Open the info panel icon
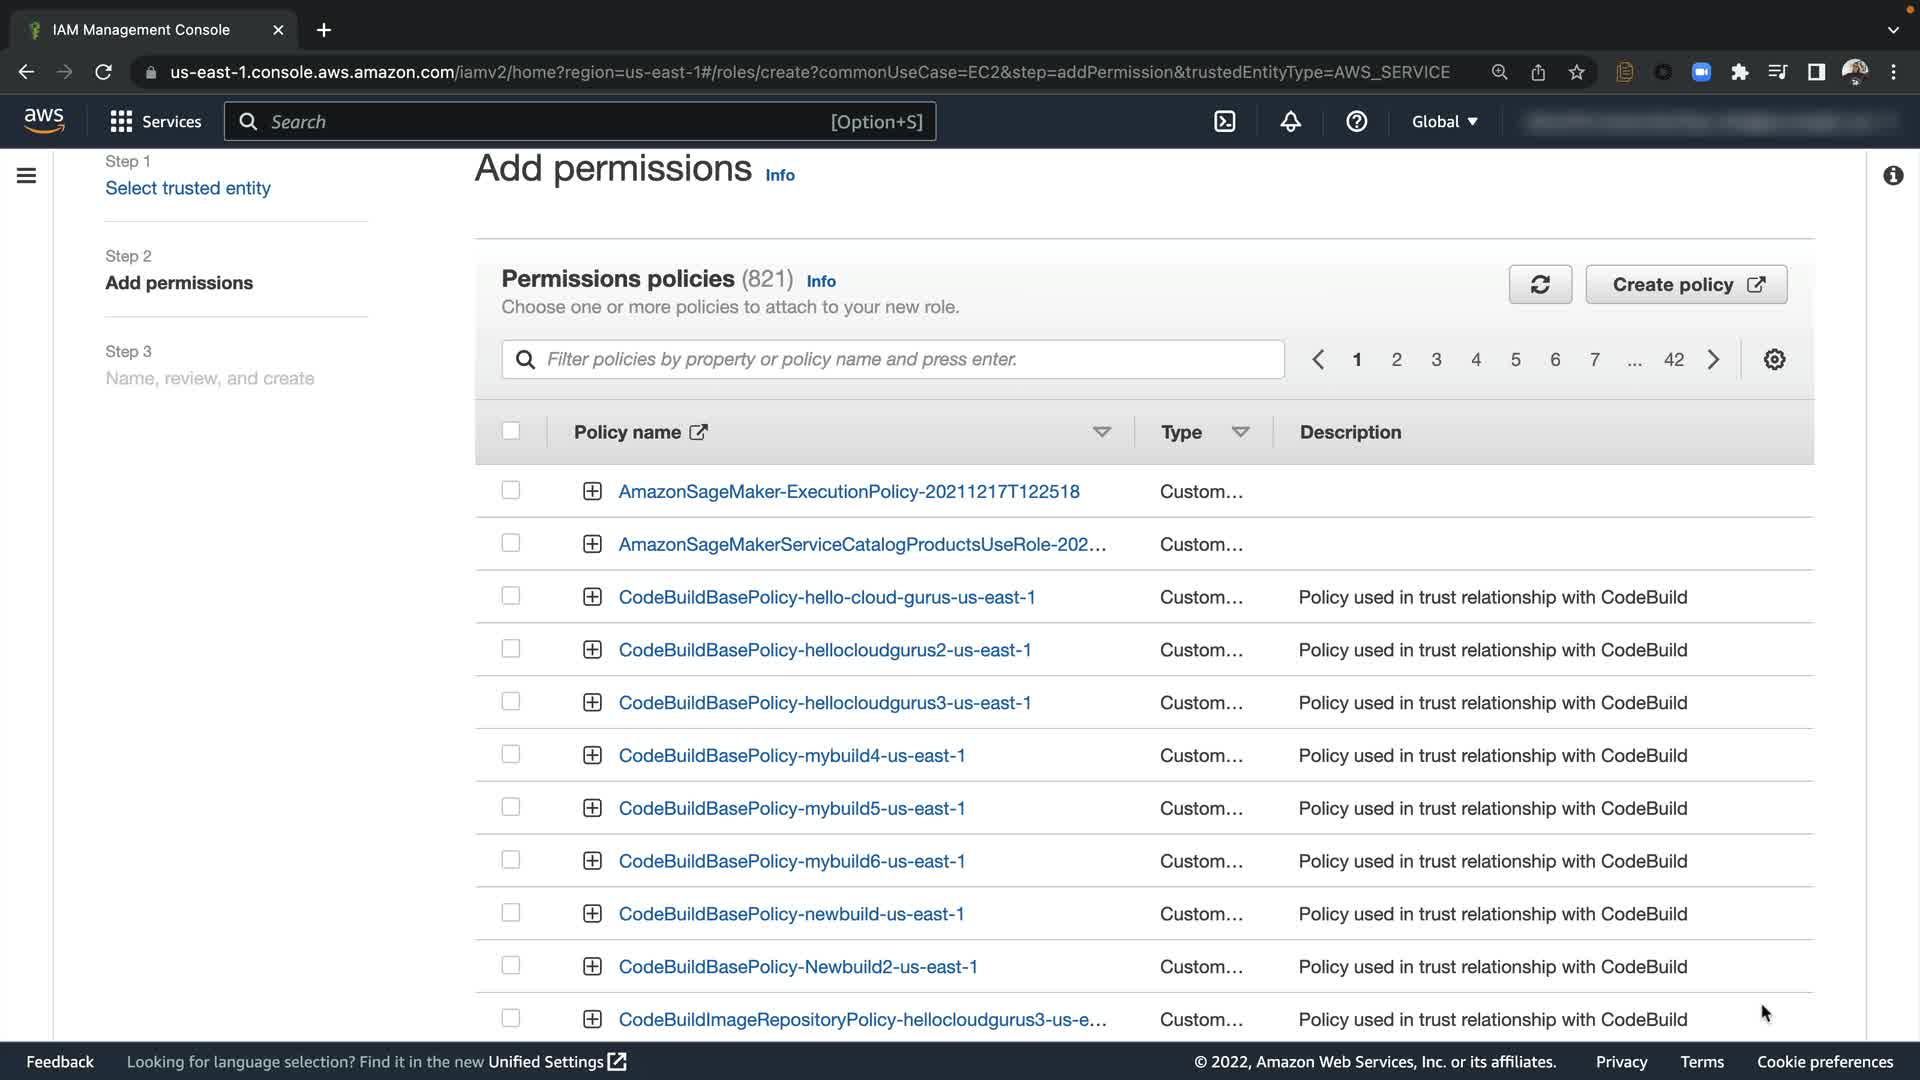Viewport: 1920px width, 1080px height. pyautogui.click(x=1893, y=176)
